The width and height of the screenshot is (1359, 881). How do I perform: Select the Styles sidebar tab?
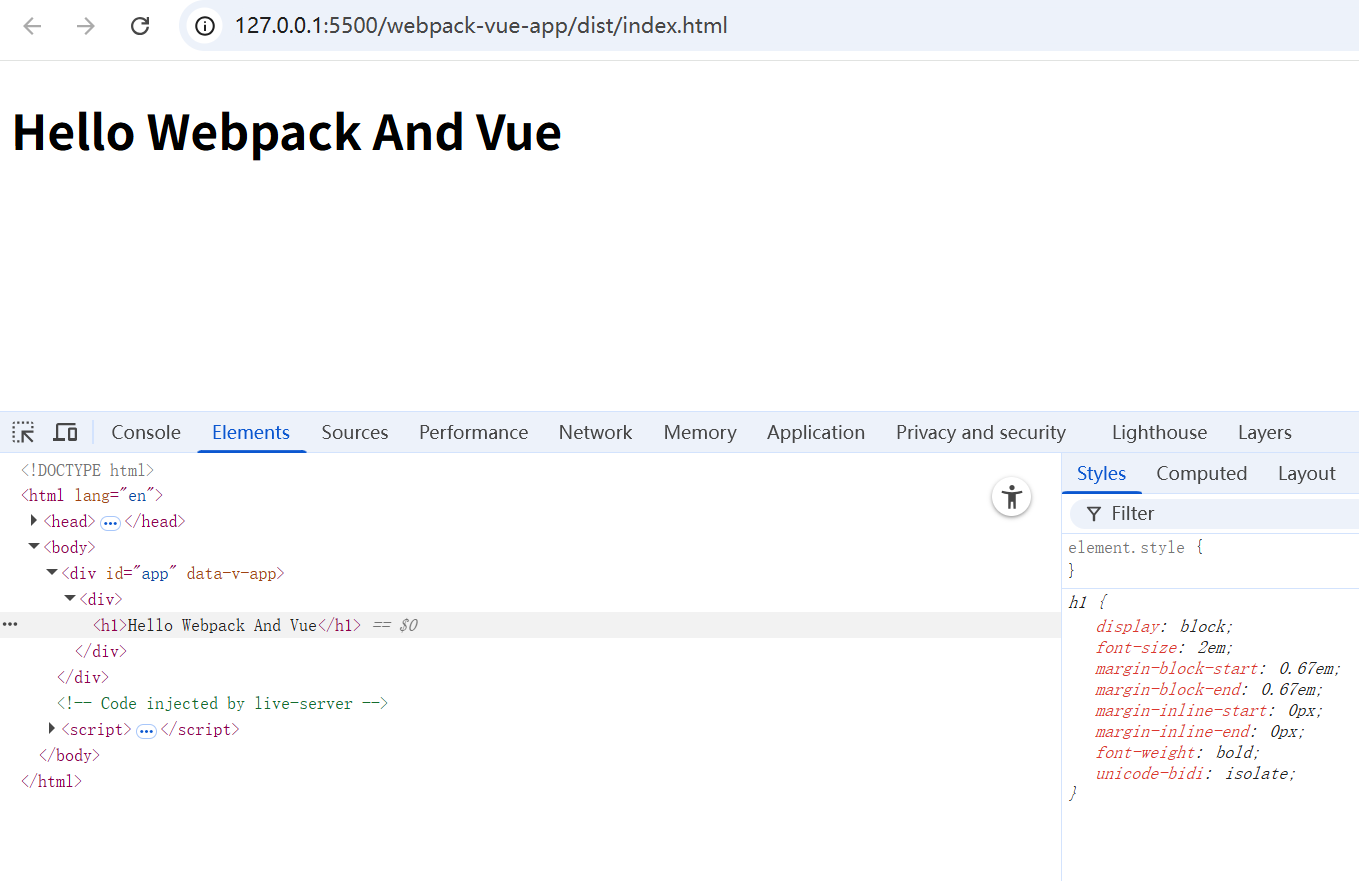point(1102,473)
